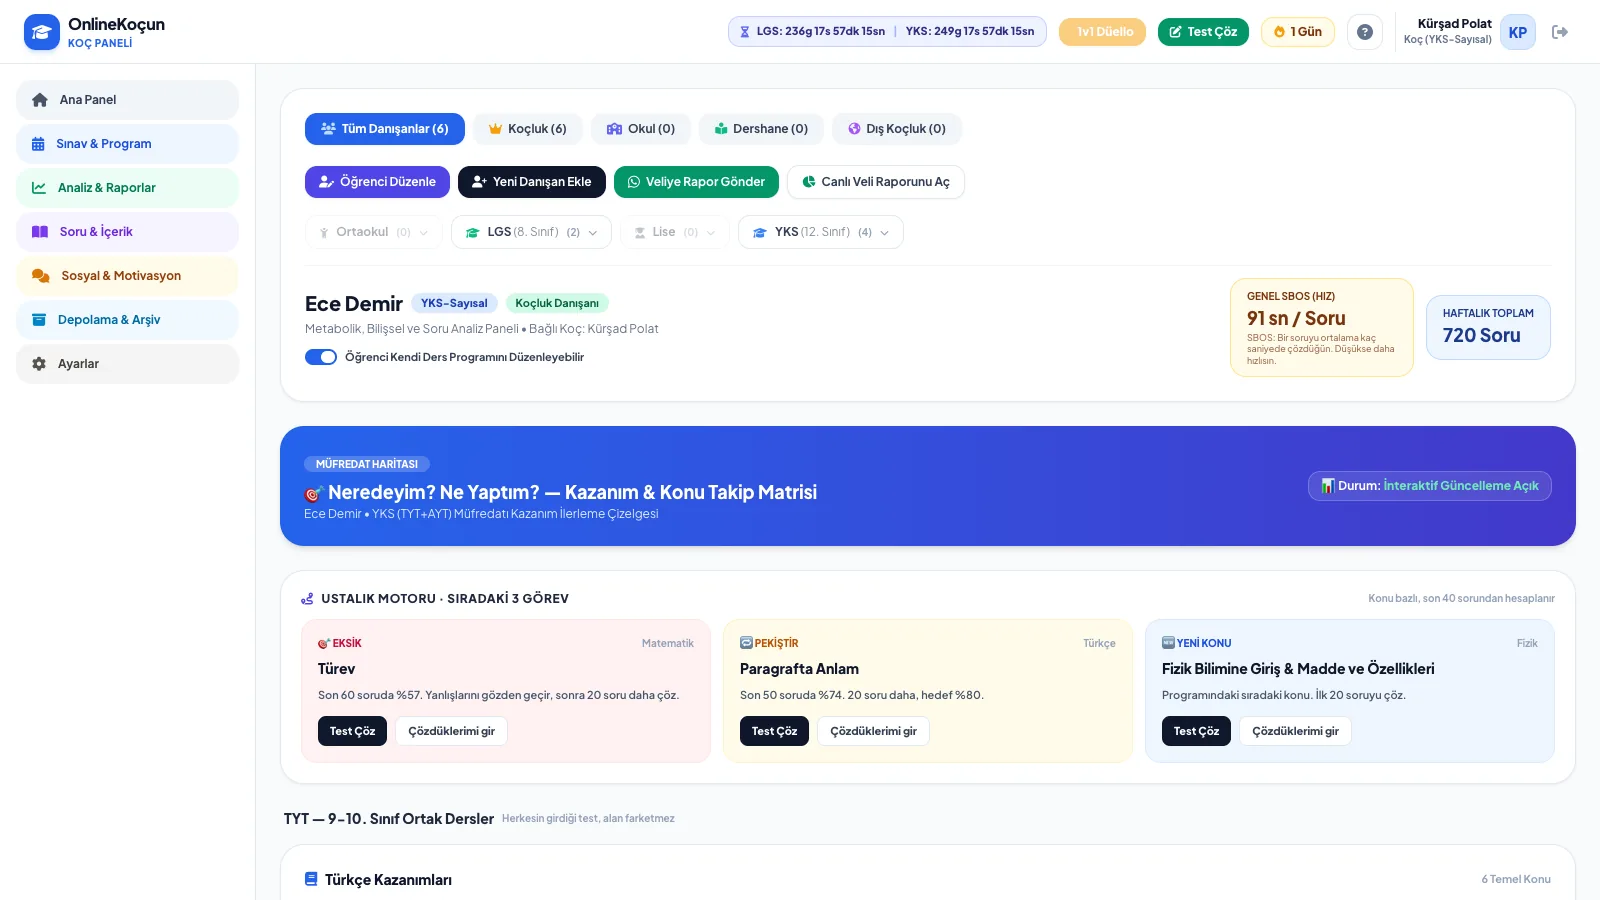Expand the LGS (8. Sınıf) dropdown
The width and height of the screenshot is (1600, 900).
[x=531, y=232]
